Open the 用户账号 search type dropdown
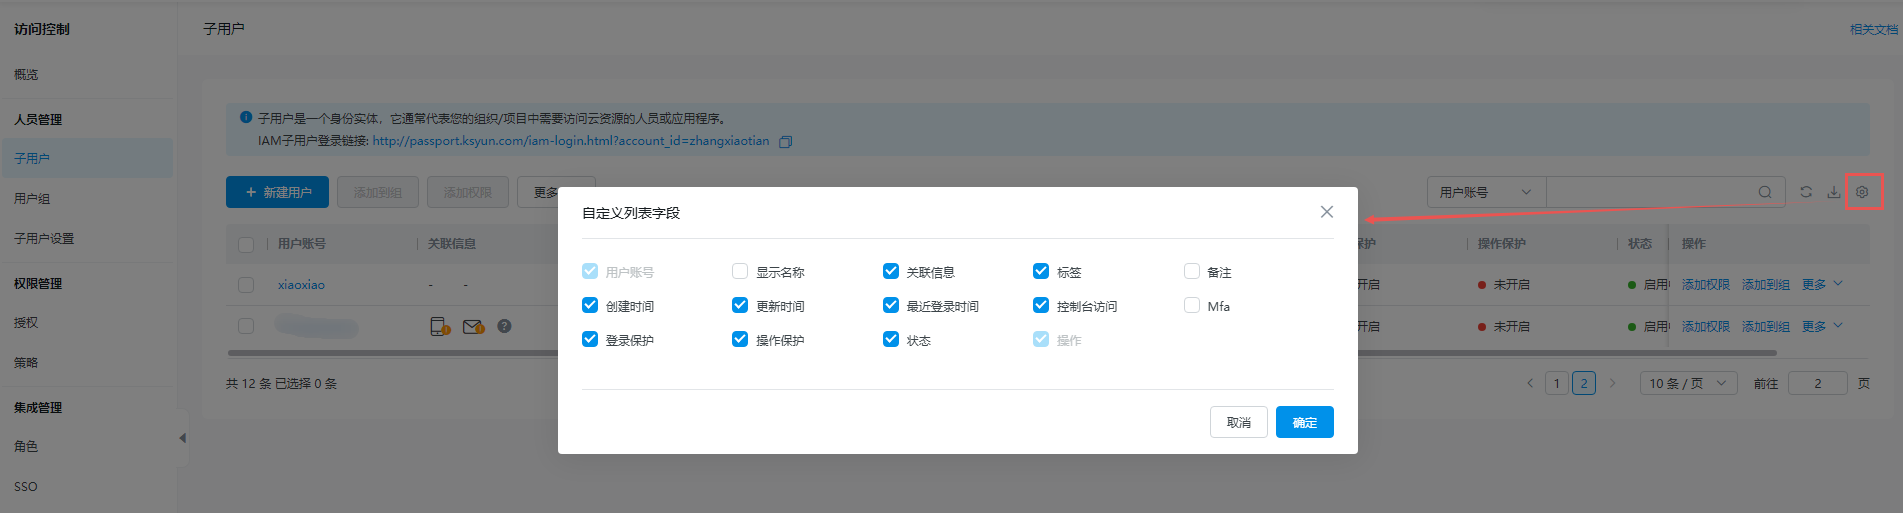The height and width of the screenshot is (513, 1903). tap(1485, 192)
